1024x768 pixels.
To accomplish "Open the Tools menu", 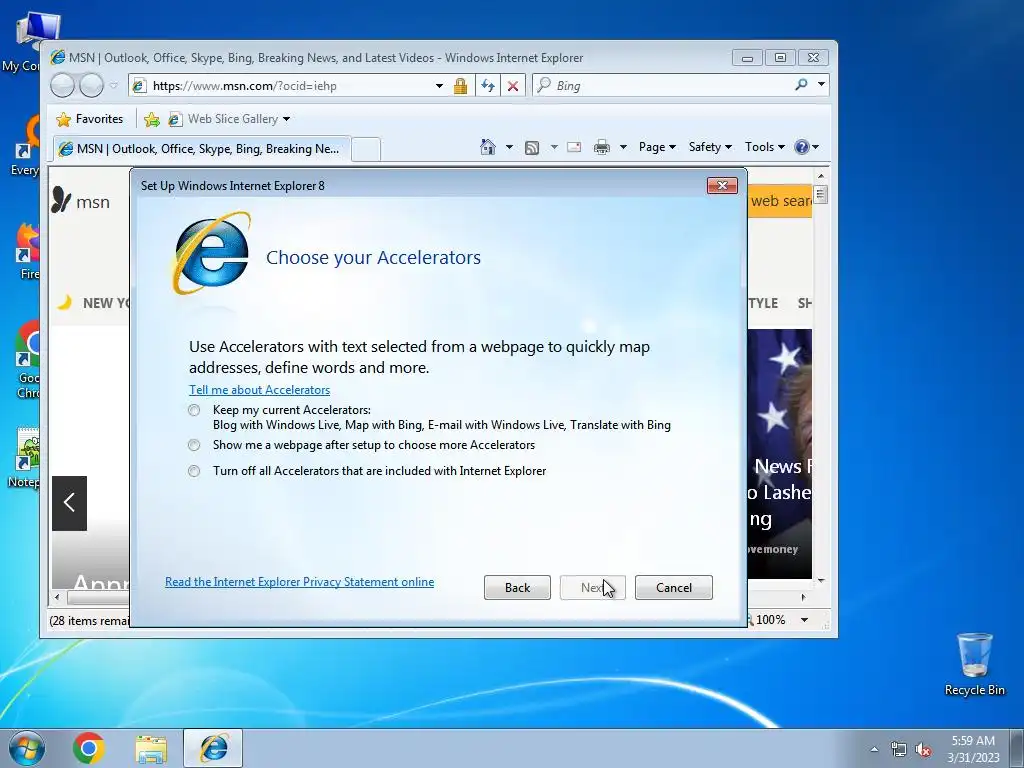I will pos(765,147).
